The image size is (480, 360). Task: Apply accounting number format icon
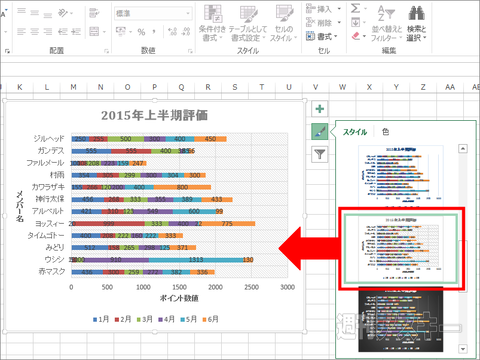pos(120,31)
